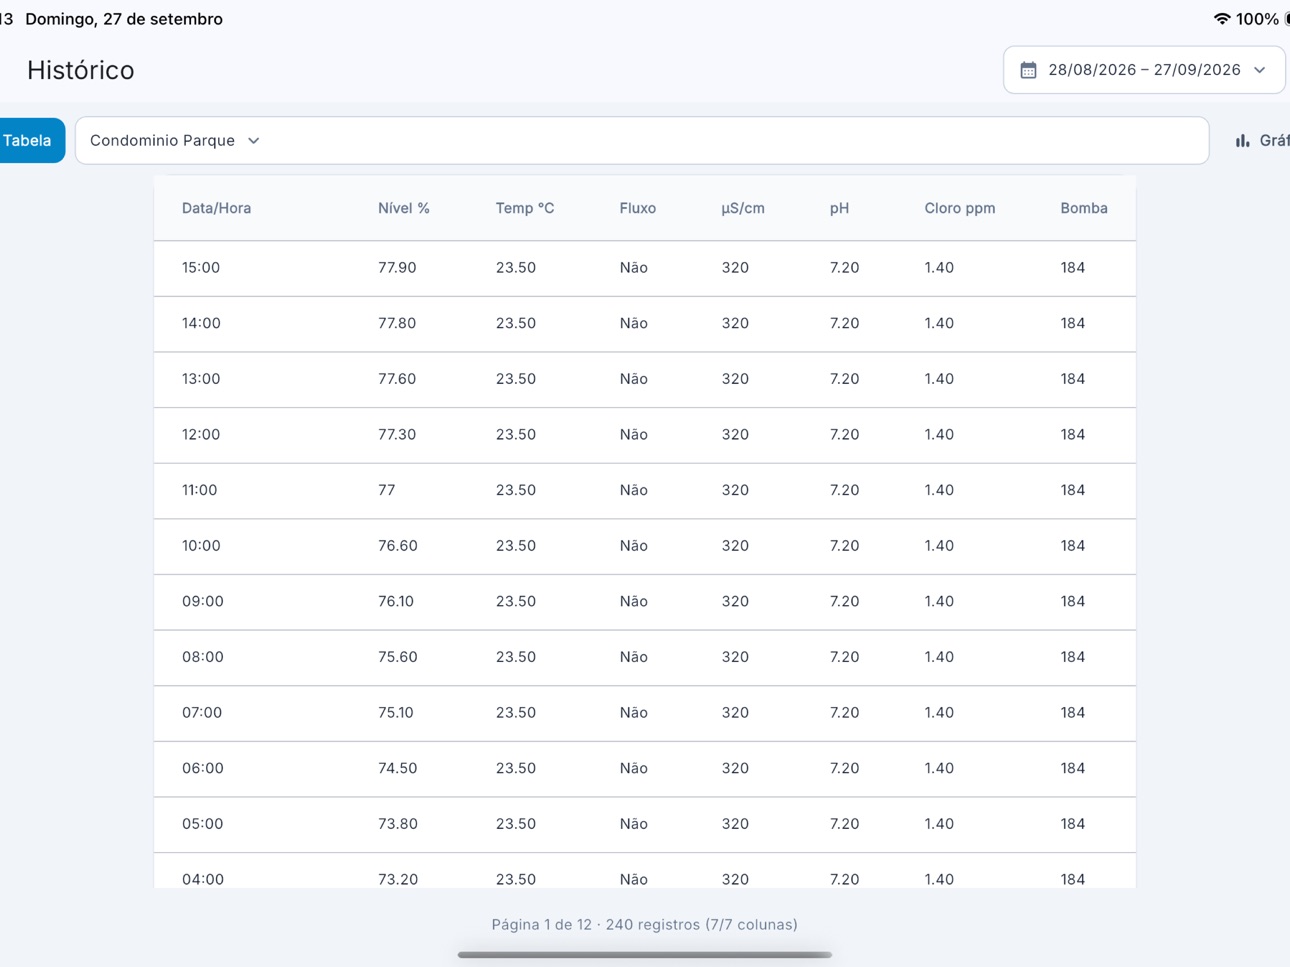Viewport: 1290px width, 967px height.
Task: Sort by Data/Hora column header
Action: click(216, 208)
